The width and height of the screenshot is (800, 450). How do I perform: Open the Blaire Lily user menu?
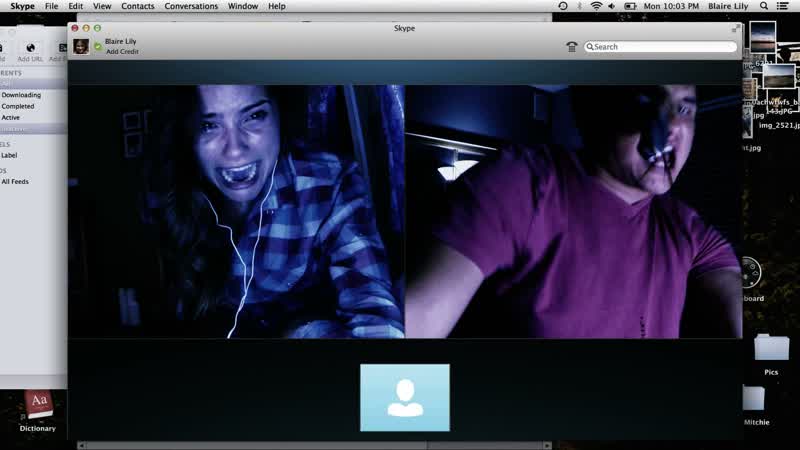(x=728, y=6)
